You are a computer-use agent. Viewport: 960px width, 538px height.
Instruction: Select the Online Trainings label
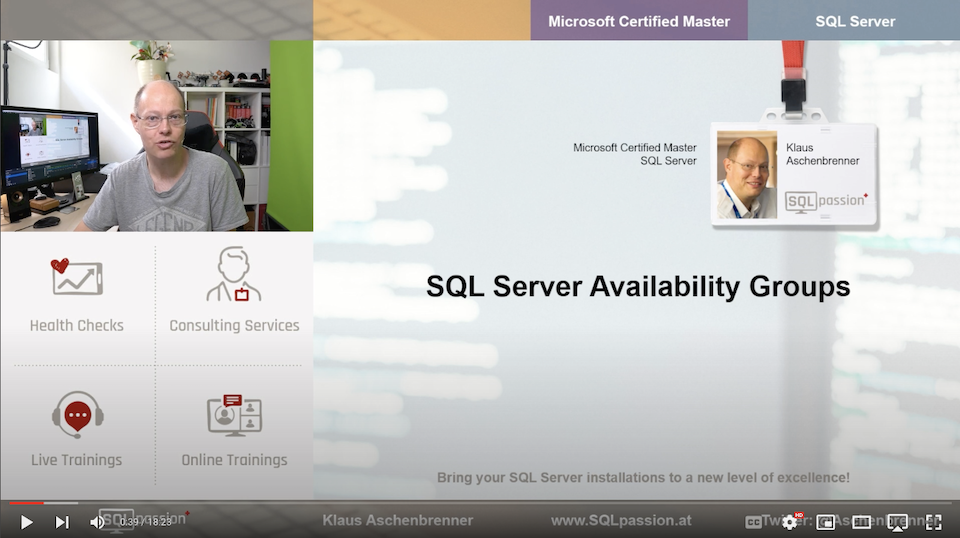coord(234,460)
